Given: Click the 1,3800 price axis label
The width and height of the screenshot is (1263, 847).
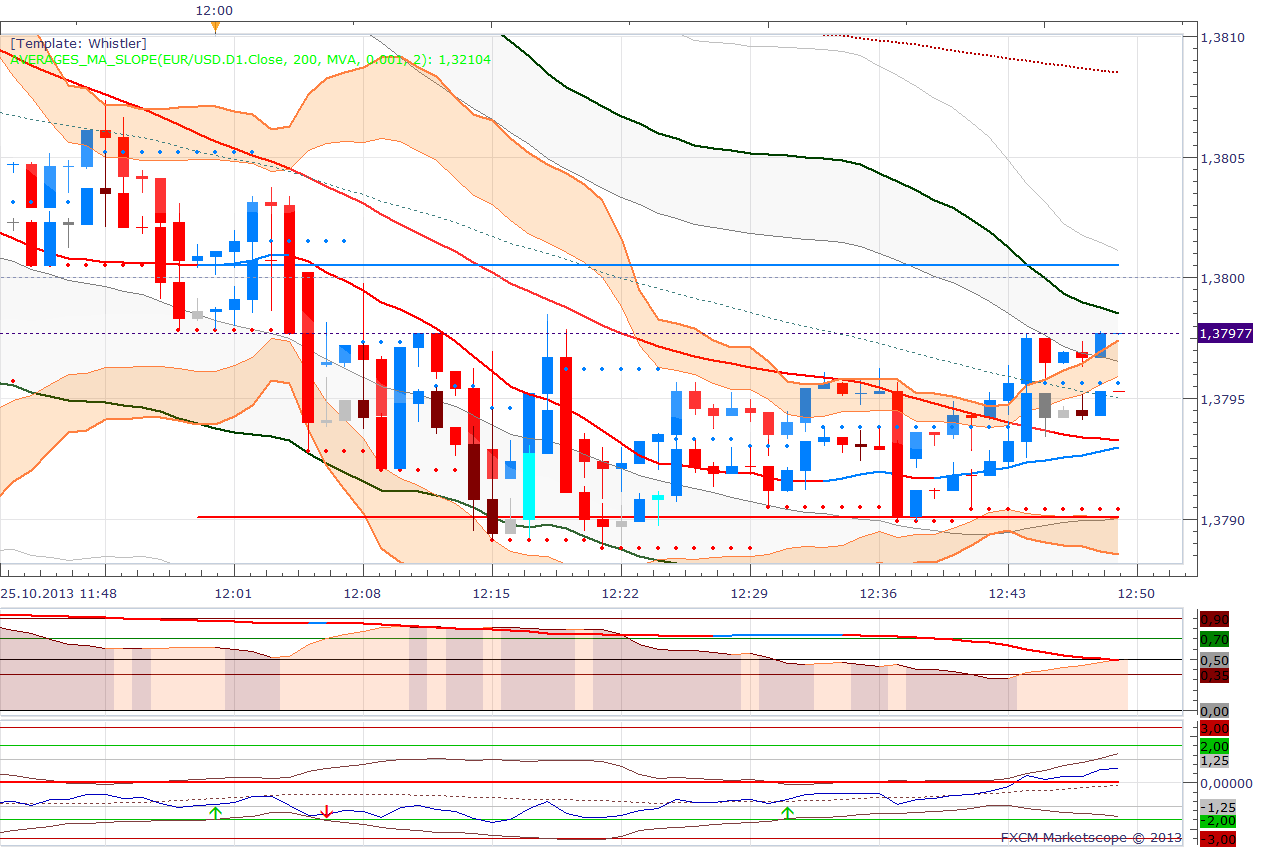Looking at the screenshot, I should [1223, 278].
